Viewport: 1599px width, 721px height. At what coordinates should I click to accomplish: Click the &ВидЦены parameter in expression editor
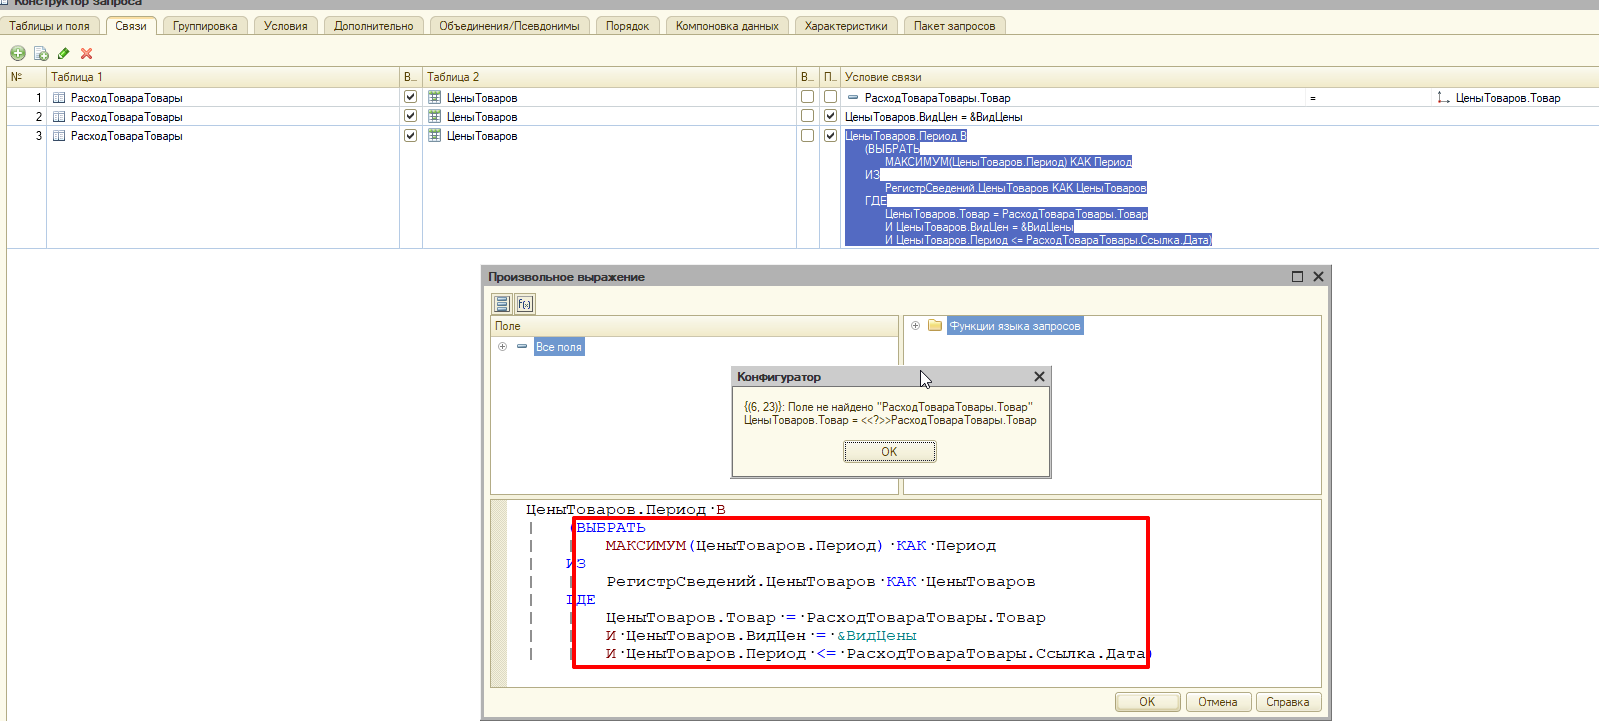point(876,636)
